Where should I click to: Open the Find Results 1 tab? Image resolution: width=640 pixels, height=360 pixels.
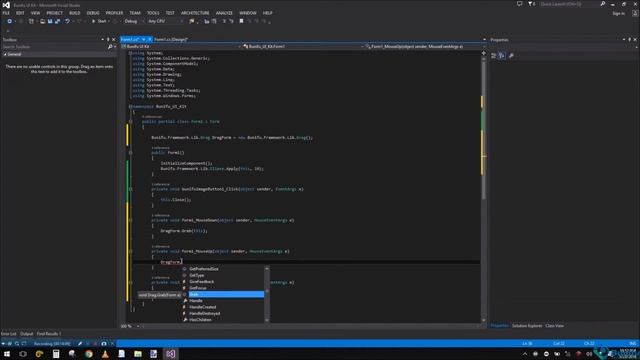[x=49, y=334]
